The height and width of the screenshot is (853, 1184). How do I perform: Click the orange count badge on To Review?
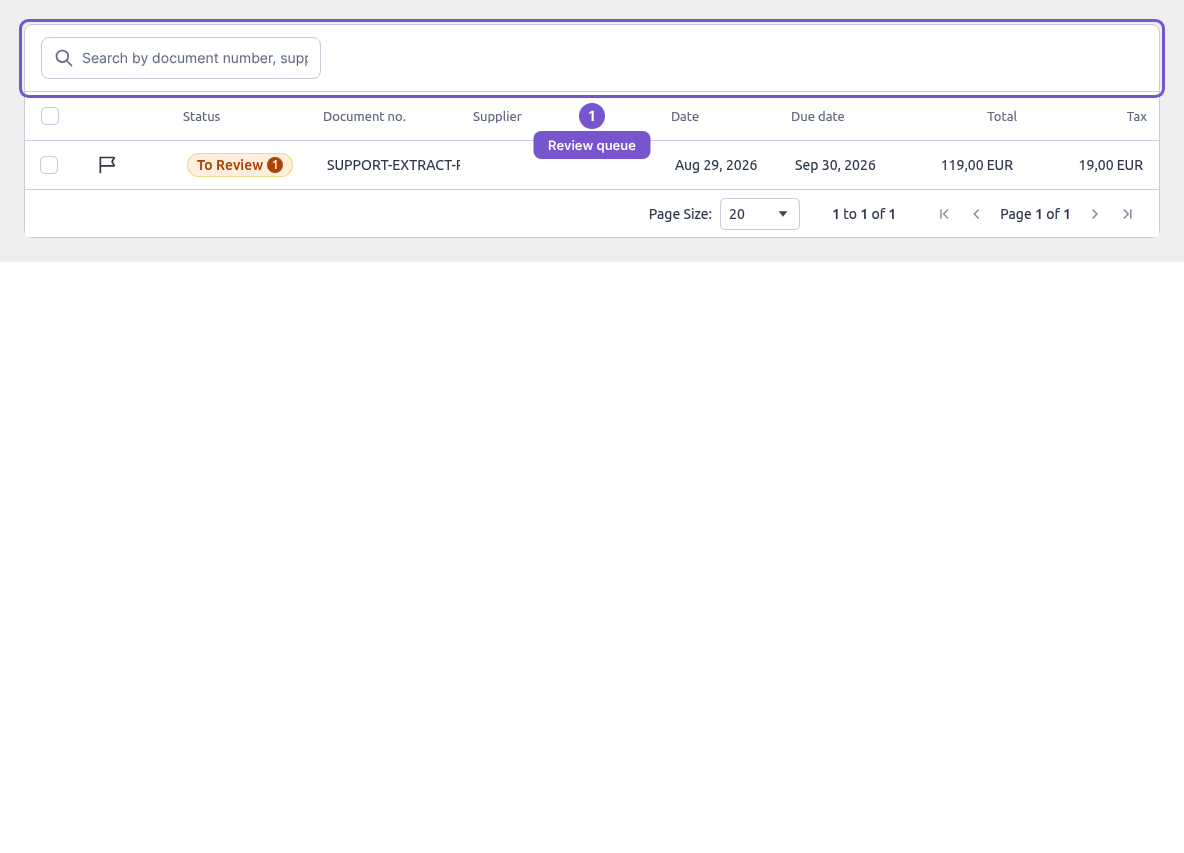click(x=275, y=165)
